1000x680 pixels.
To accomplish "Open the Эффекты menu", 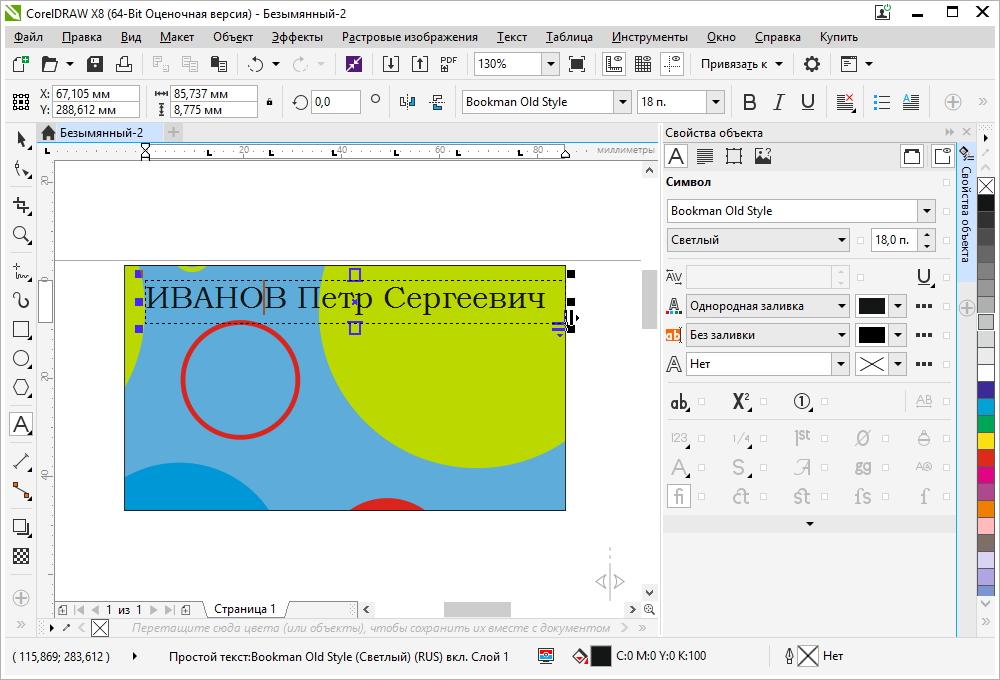I will tap(297, 37).
